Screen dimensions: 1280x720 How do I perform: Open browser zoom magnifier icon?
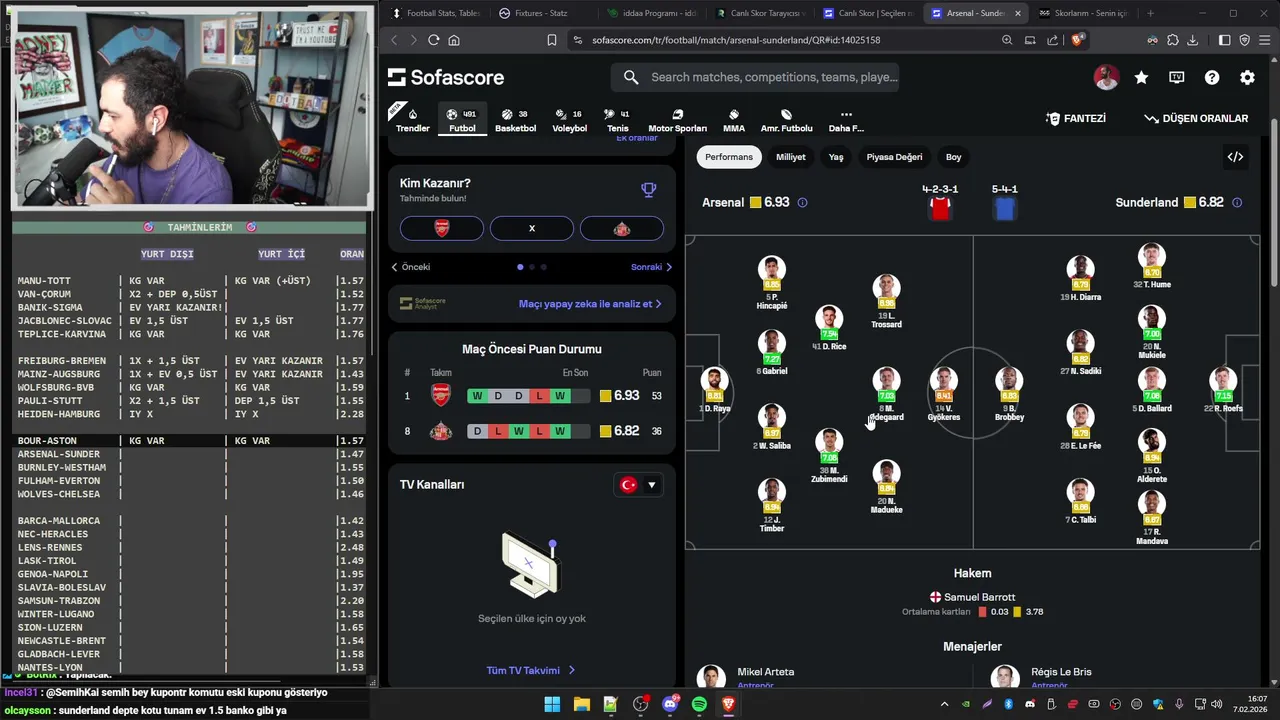click(1007, 40)
